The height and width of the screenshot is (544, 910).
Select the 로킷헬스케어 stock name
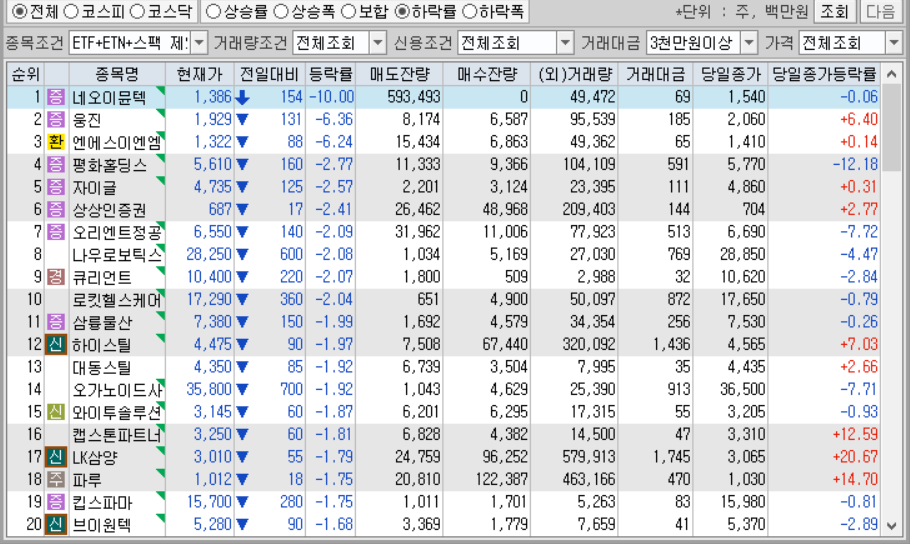117,300
